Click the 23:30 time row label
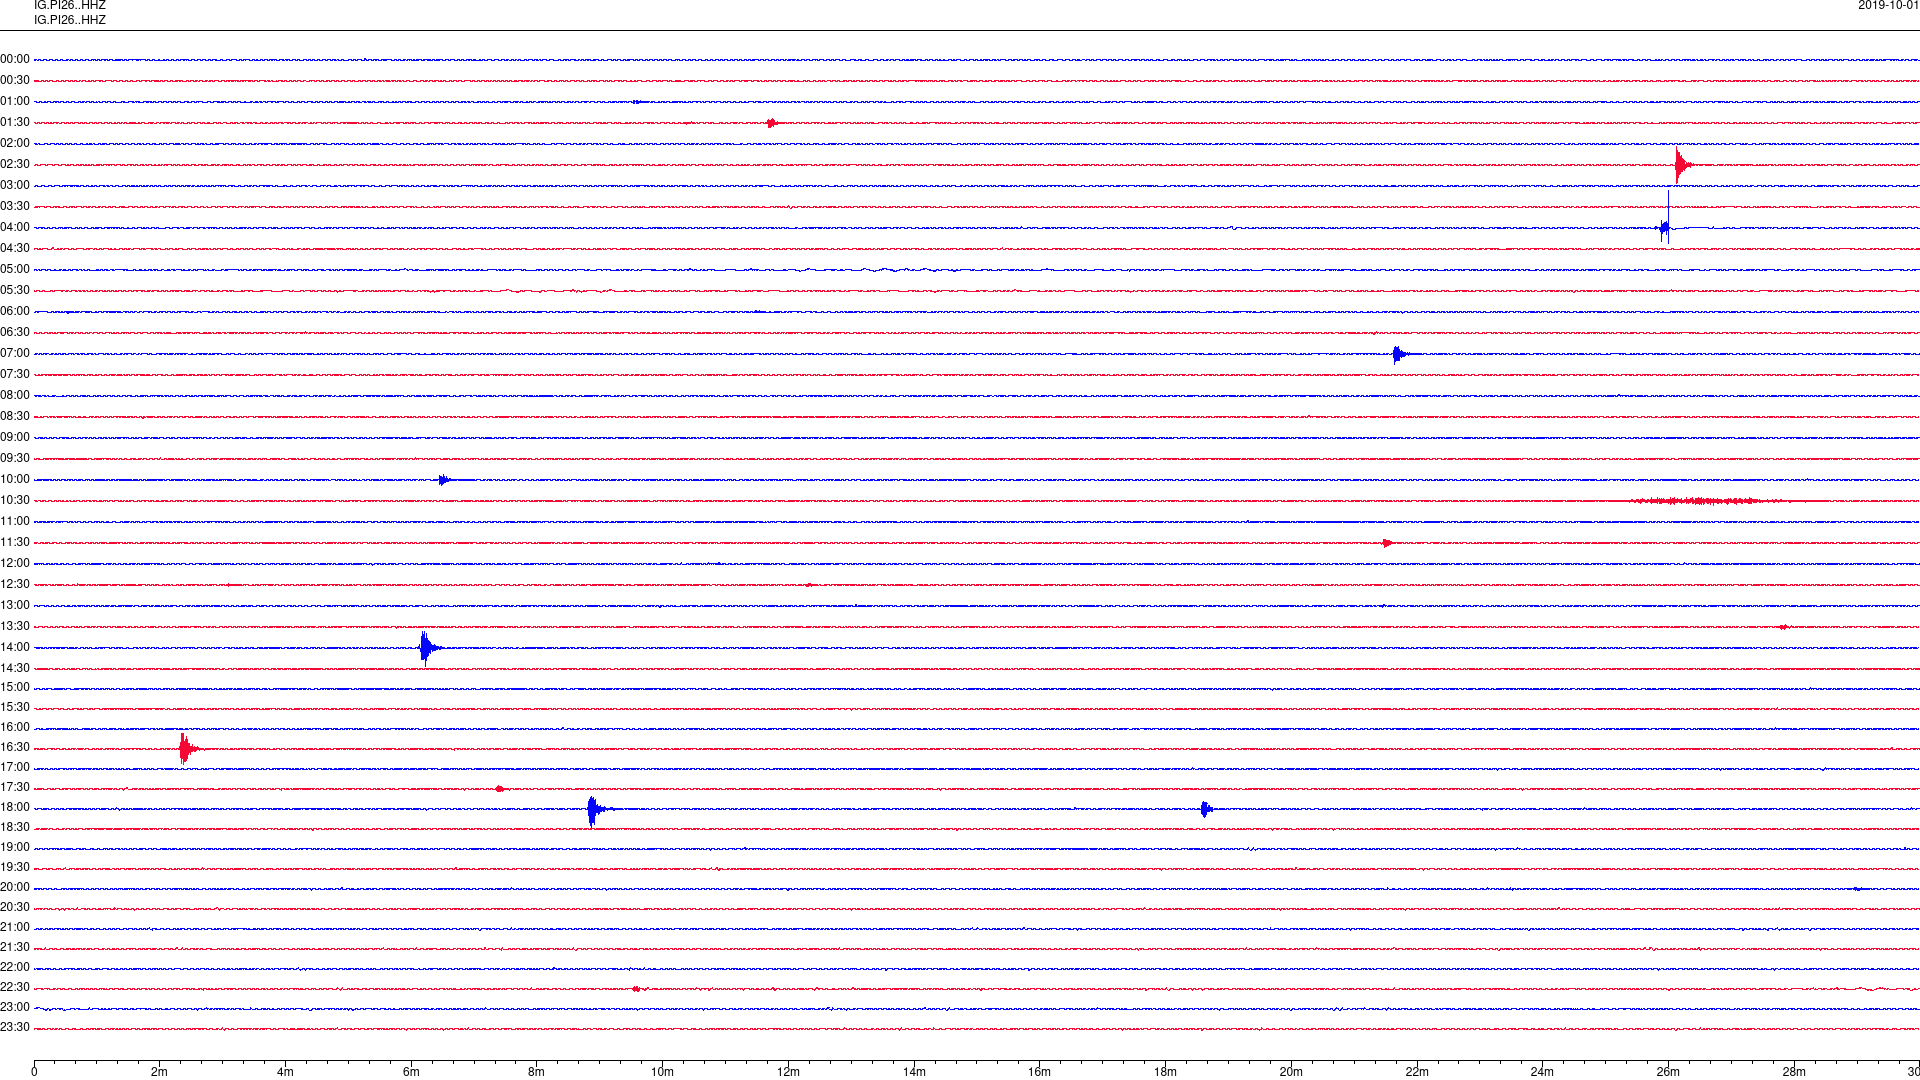The image size is (1920, 1080). coord(15,1027)
